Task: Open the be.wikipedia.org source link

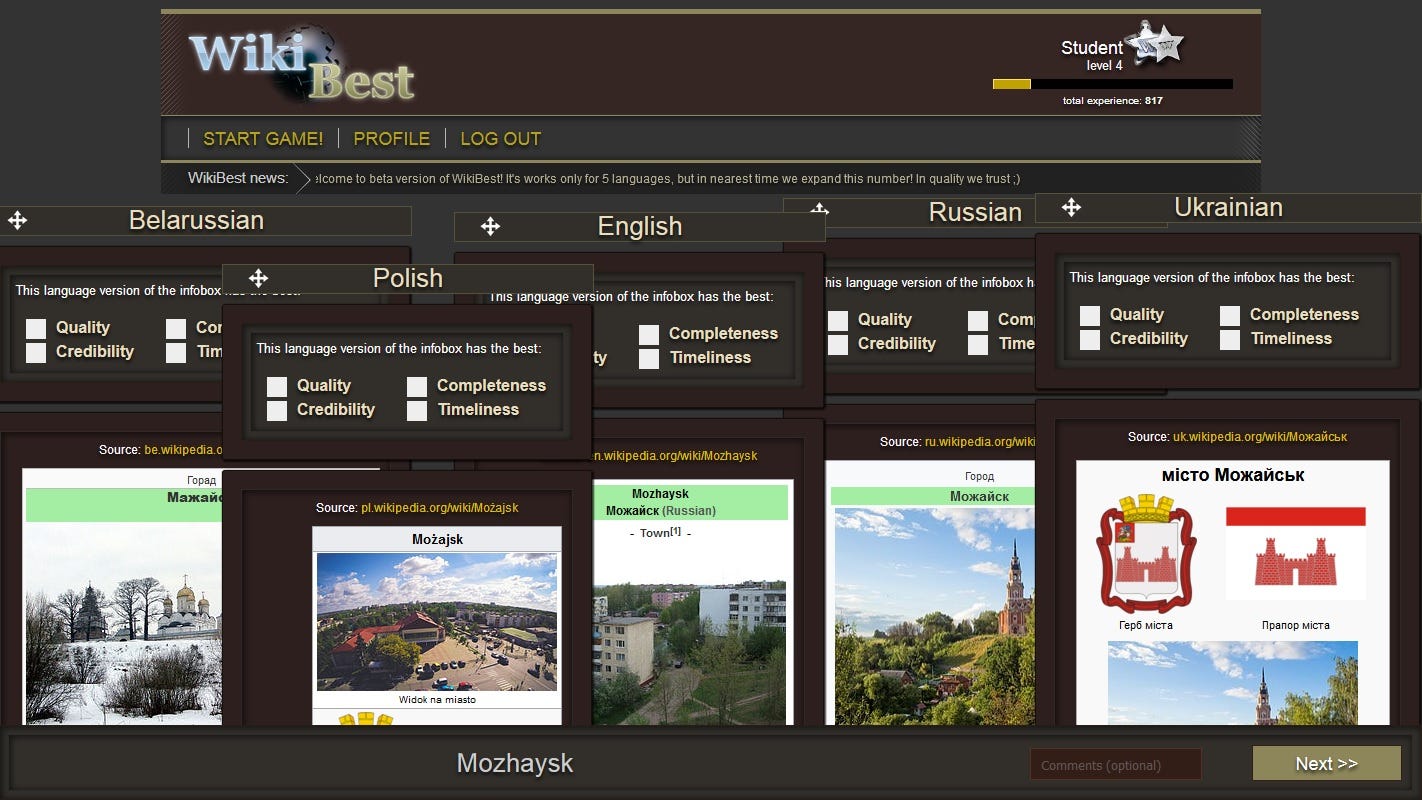Action: 183,450
